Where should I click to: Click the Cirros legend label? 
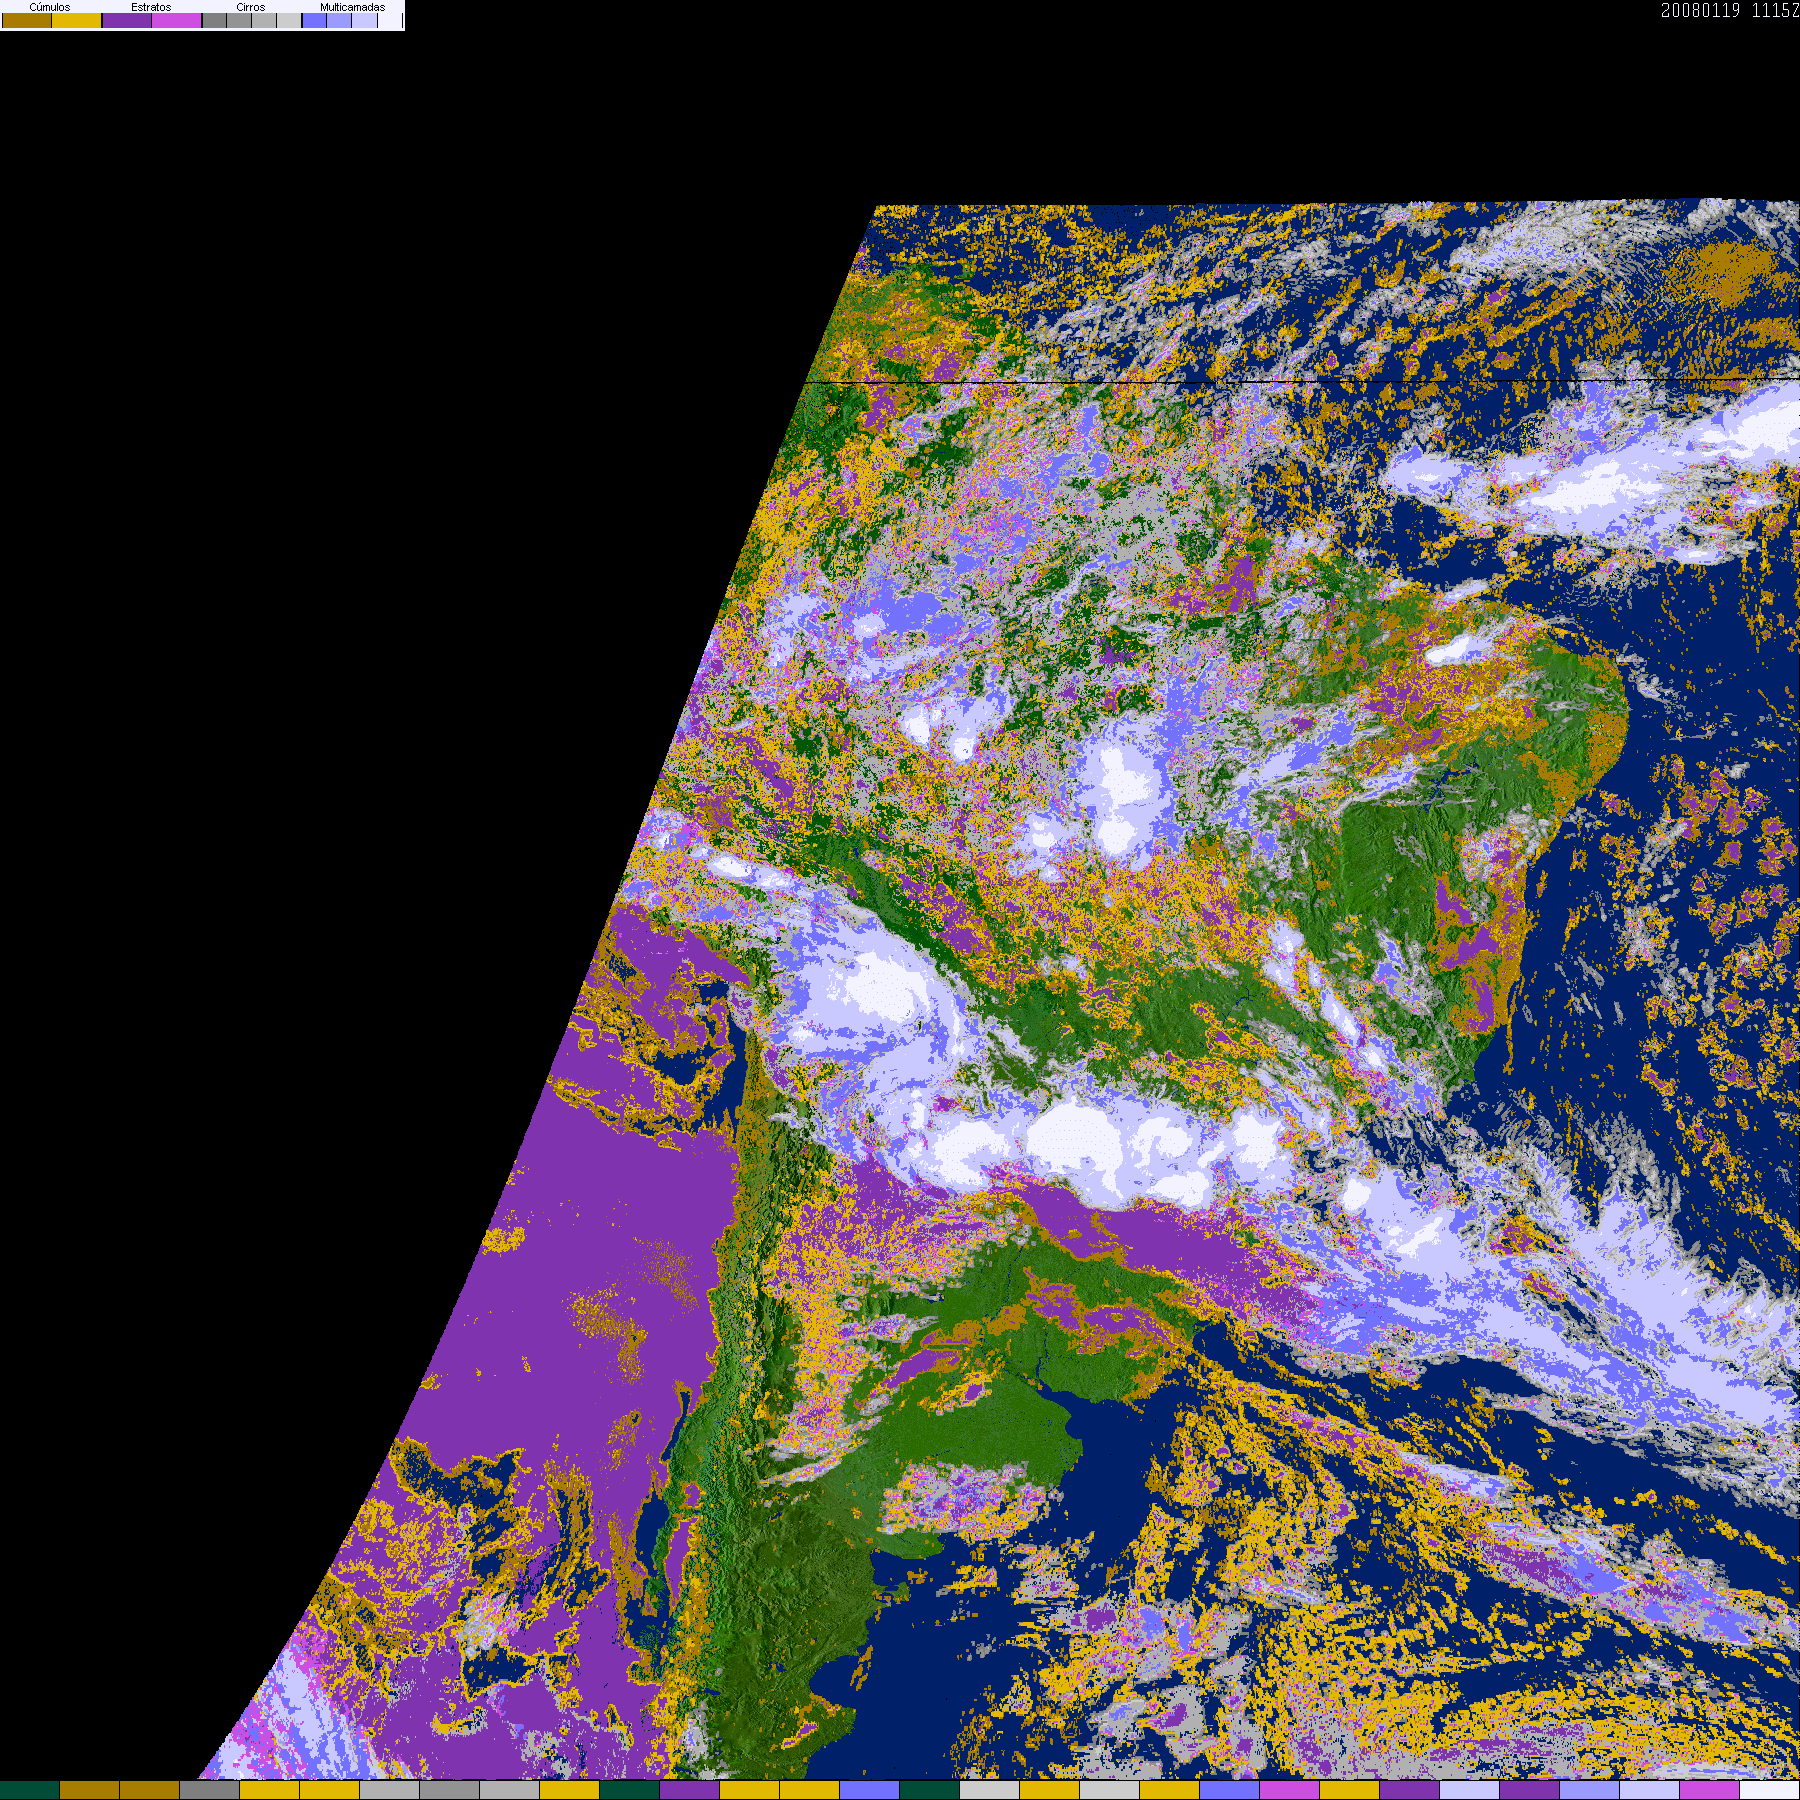(251, 7)
